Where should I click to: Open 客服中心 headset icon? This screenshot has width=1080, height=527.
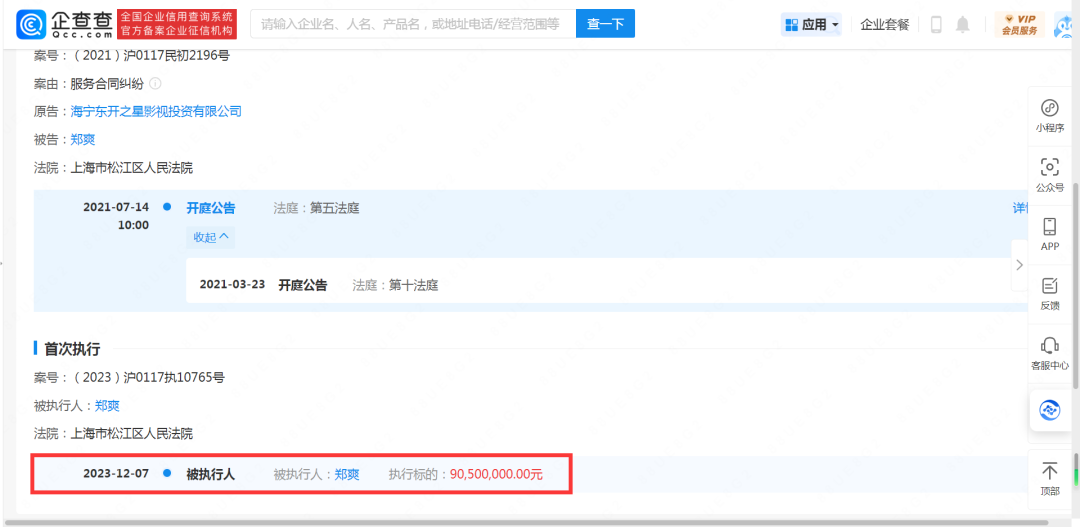click(x=1049, y=353)
